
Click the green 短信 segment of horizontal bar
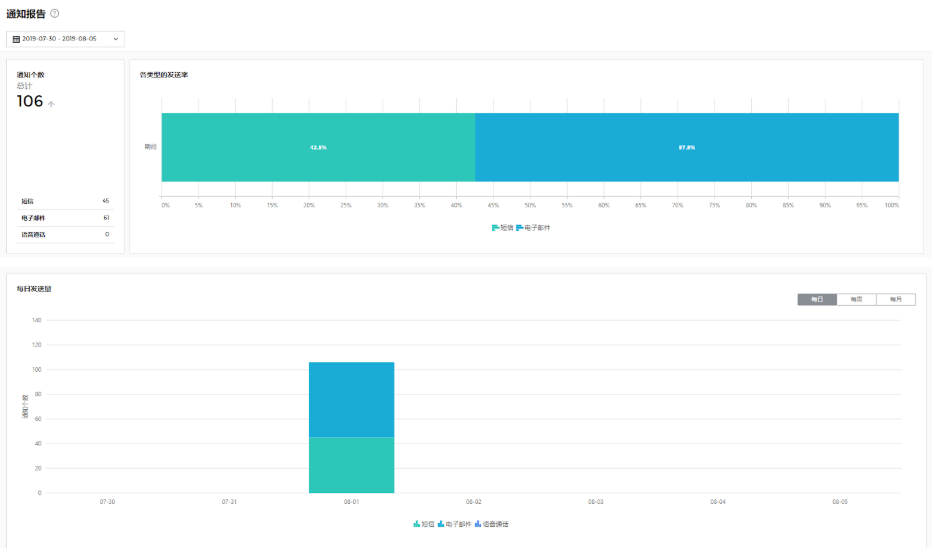click(x=318, y=147)
